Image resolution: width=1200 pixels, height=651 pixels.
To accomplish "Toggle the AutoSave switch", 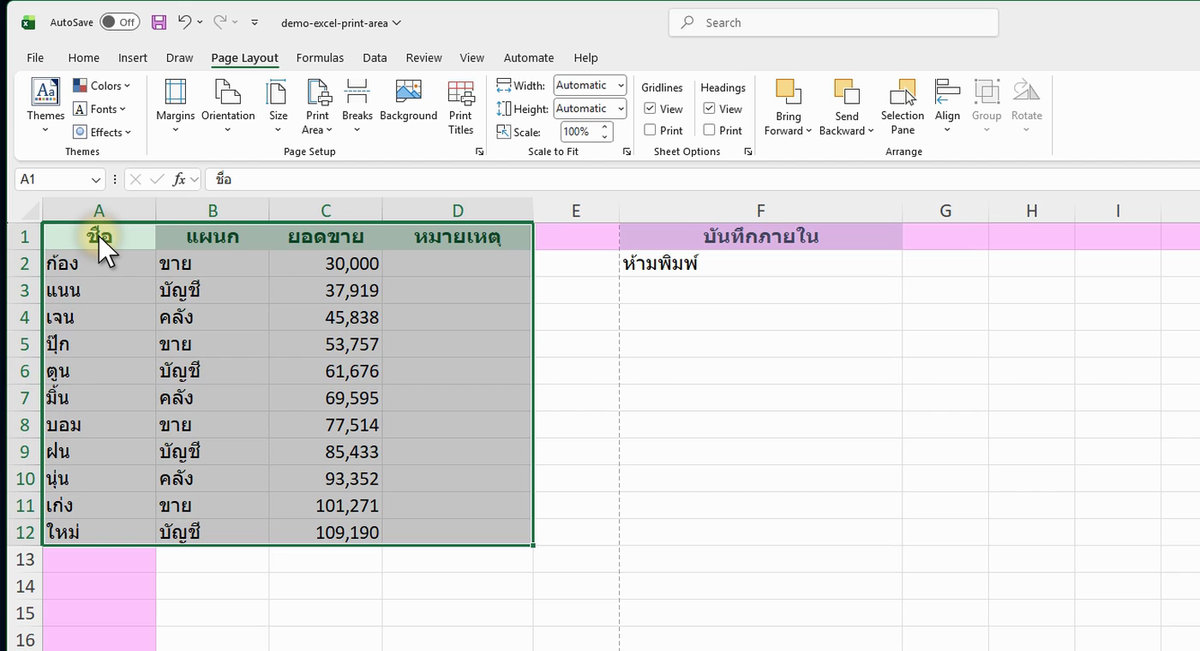I will [119, 22].
